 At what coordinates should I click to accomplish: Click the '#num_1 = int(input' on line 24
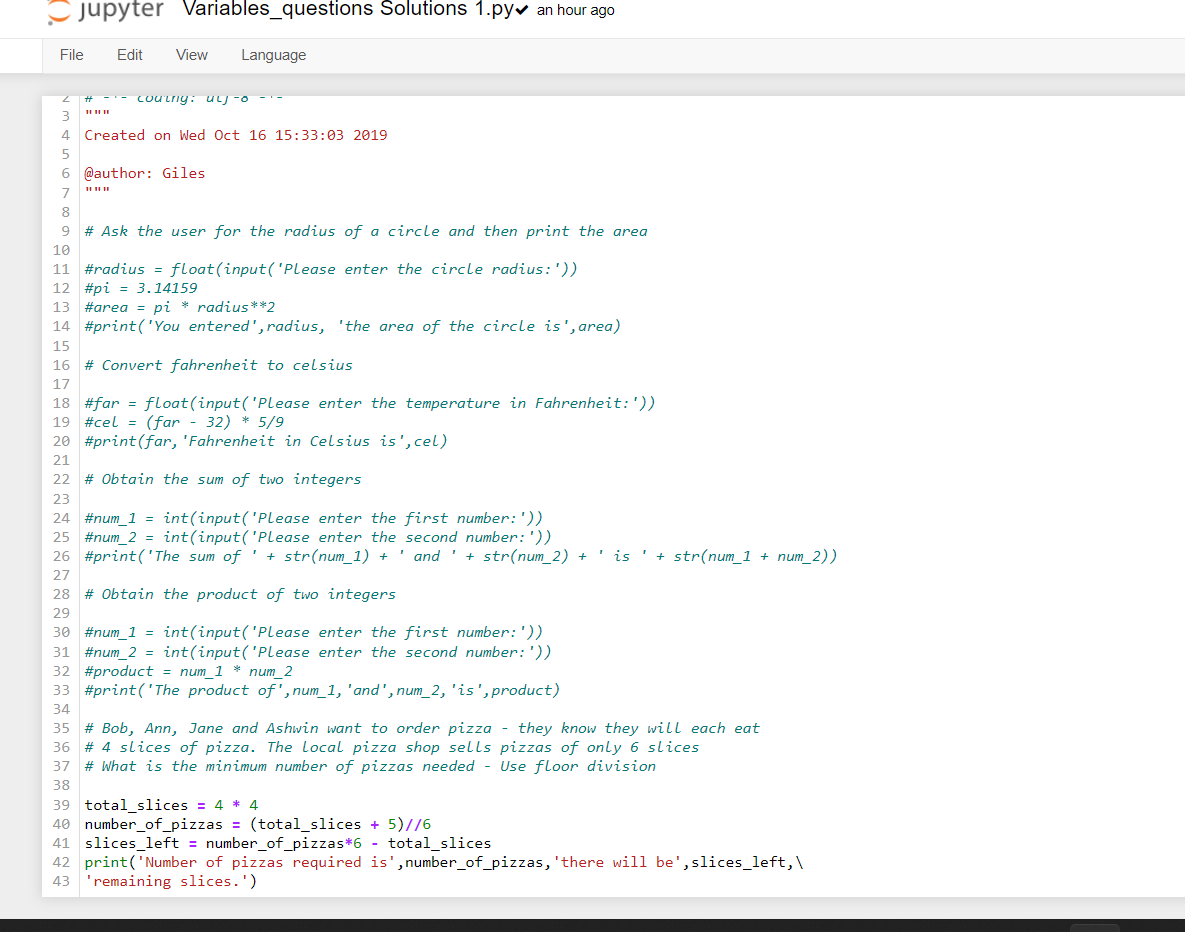tap(314, 518)
